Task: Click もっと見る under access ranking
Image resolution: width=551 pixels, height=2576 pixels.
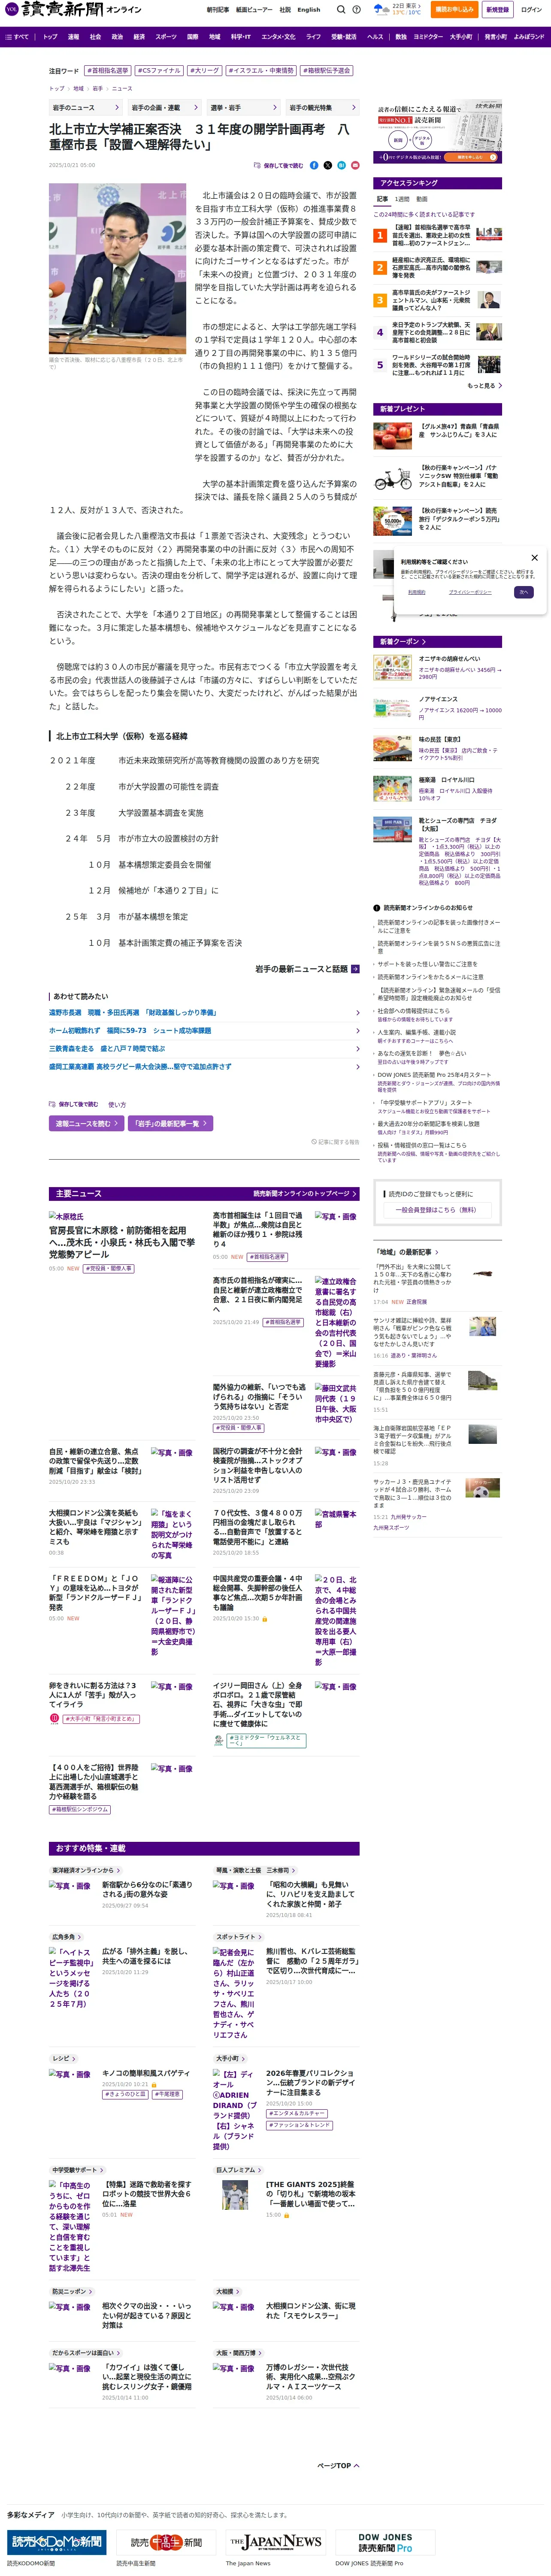Action: [x=484, y=385]
